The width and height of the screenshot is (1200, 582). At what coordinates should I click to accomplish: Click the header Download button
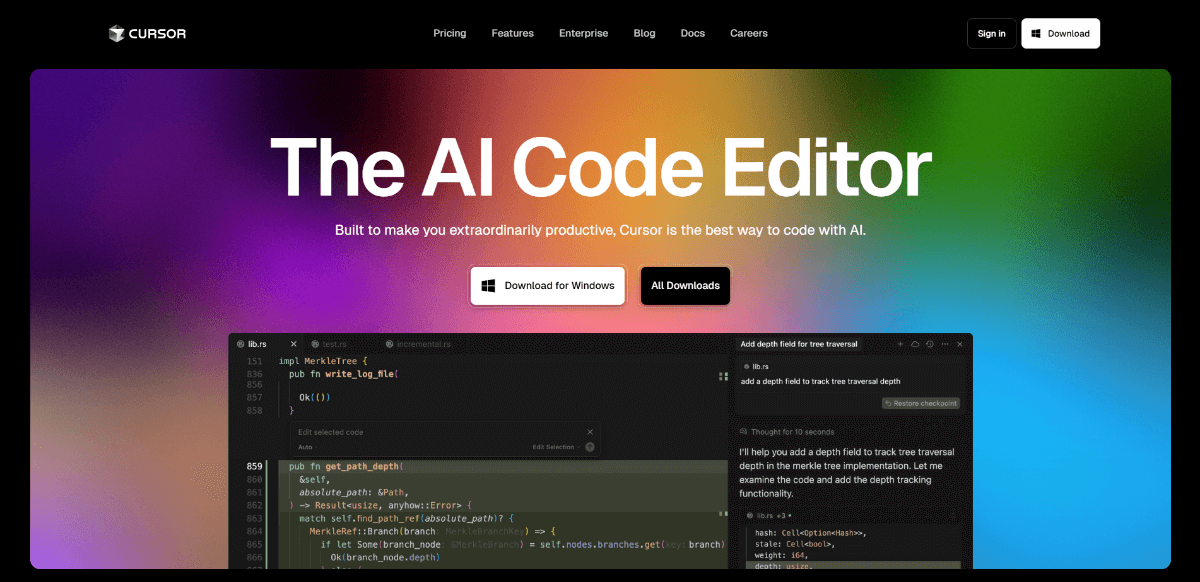coord(1061,33)
